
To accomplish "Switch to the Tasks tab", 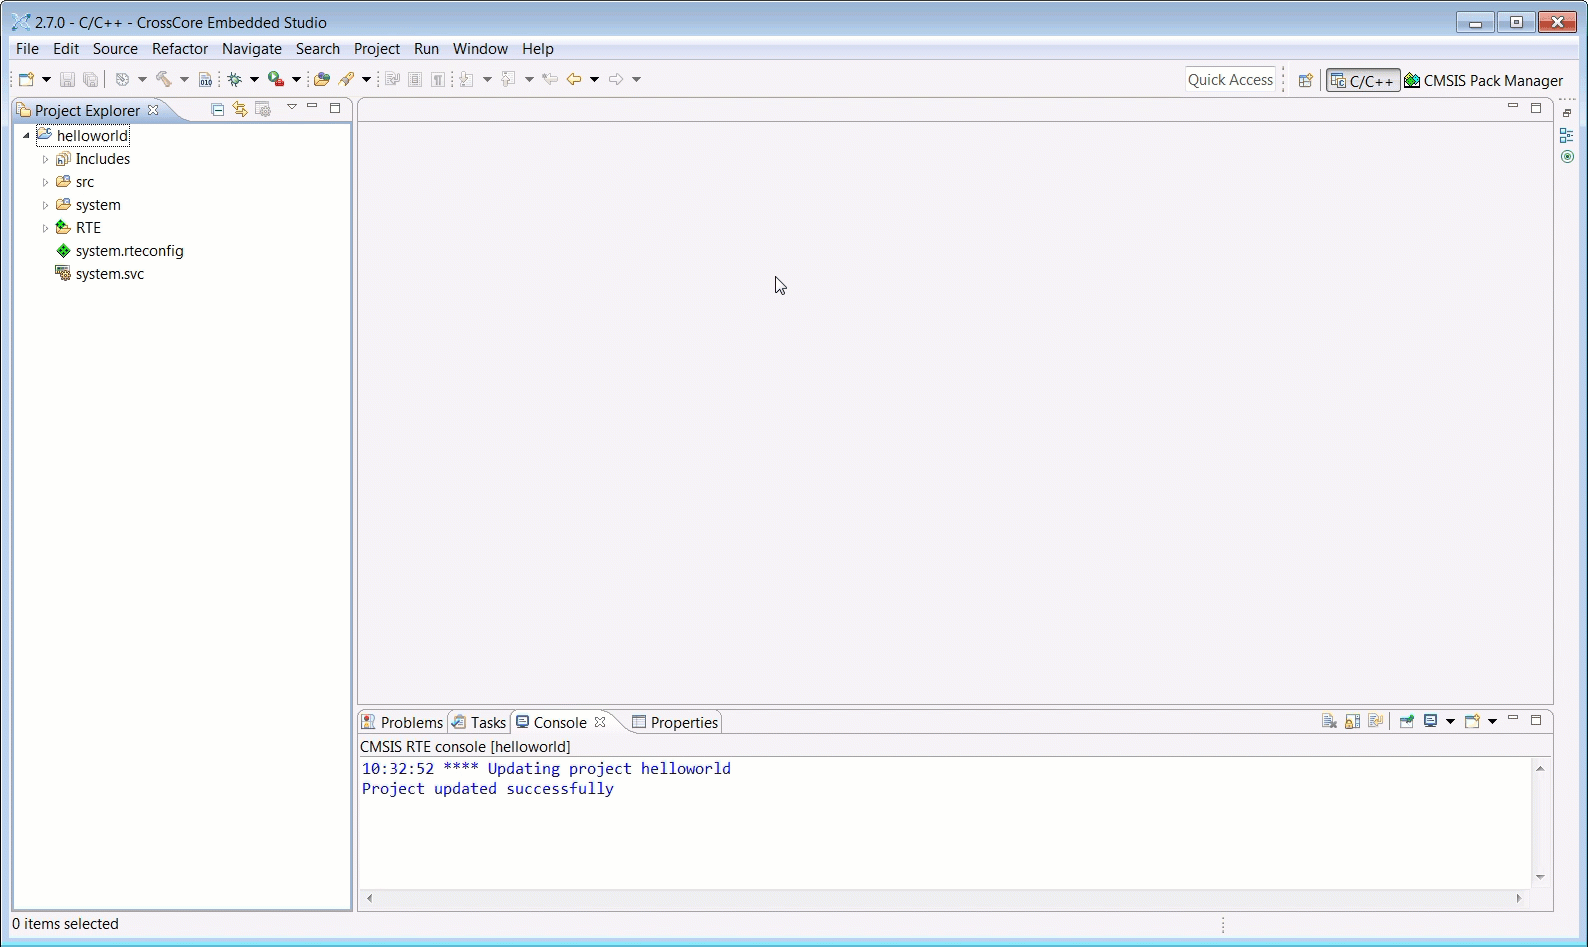I will coord(479,722).
